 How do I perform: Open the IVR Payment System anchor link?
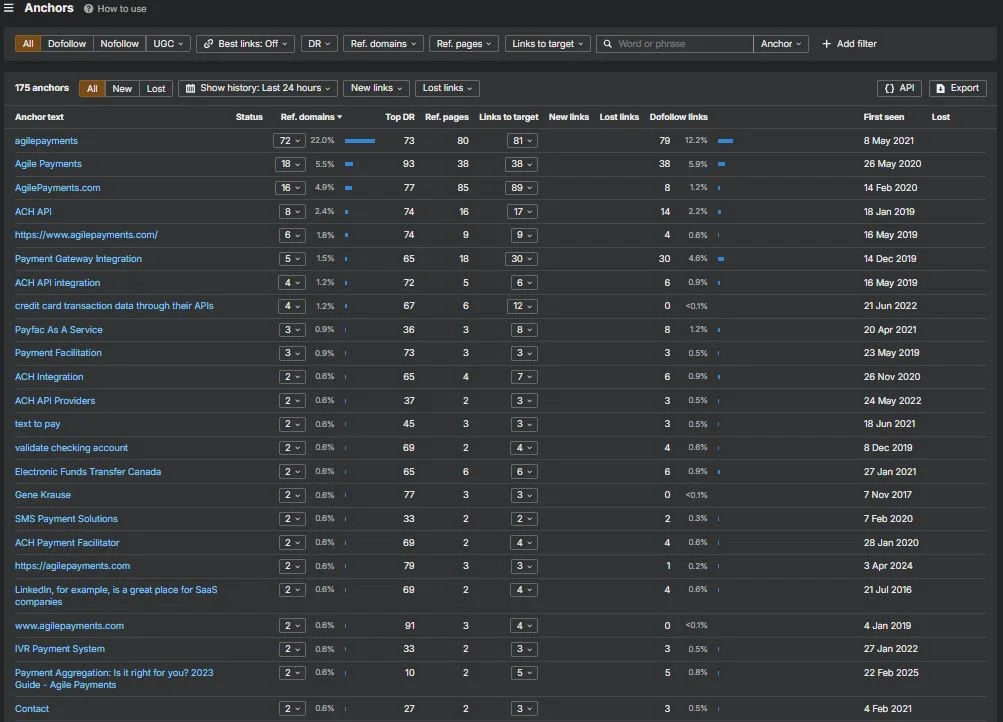point(59,649)
